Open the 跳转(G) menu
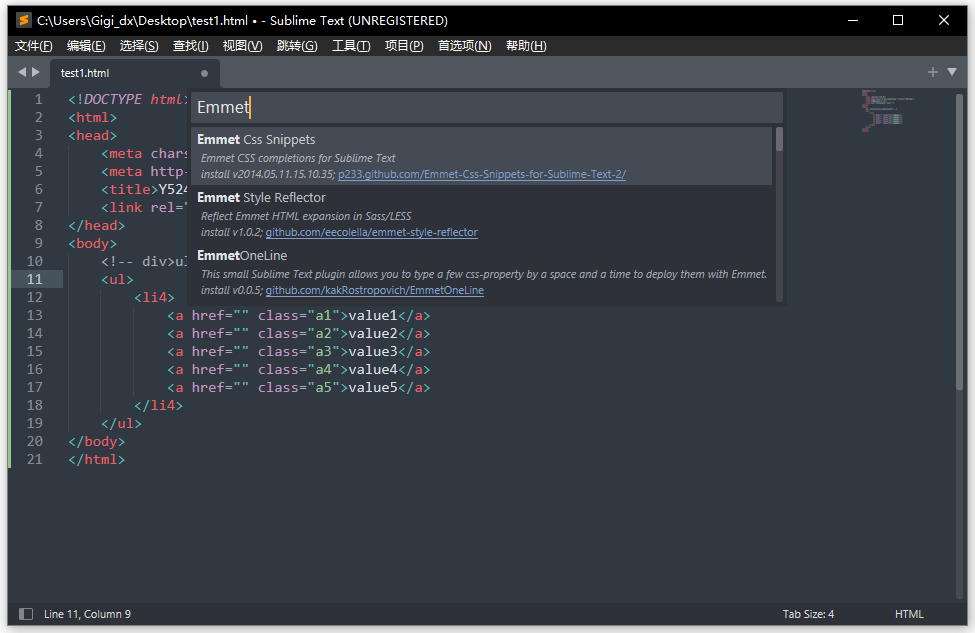 (297, 46)
